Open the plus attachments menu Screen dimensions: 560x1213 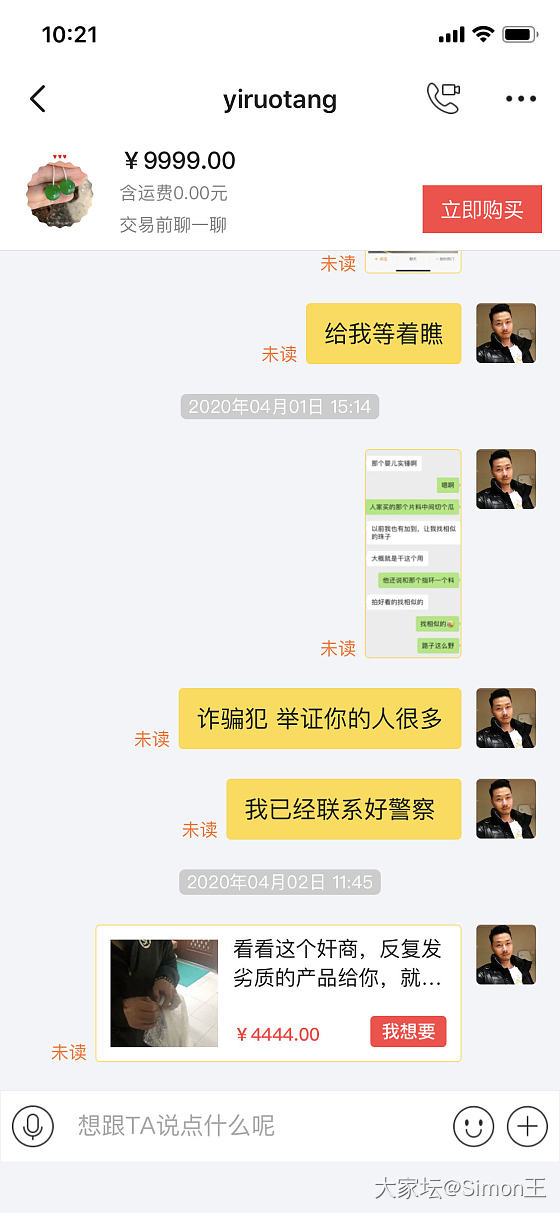point(527,1126)
